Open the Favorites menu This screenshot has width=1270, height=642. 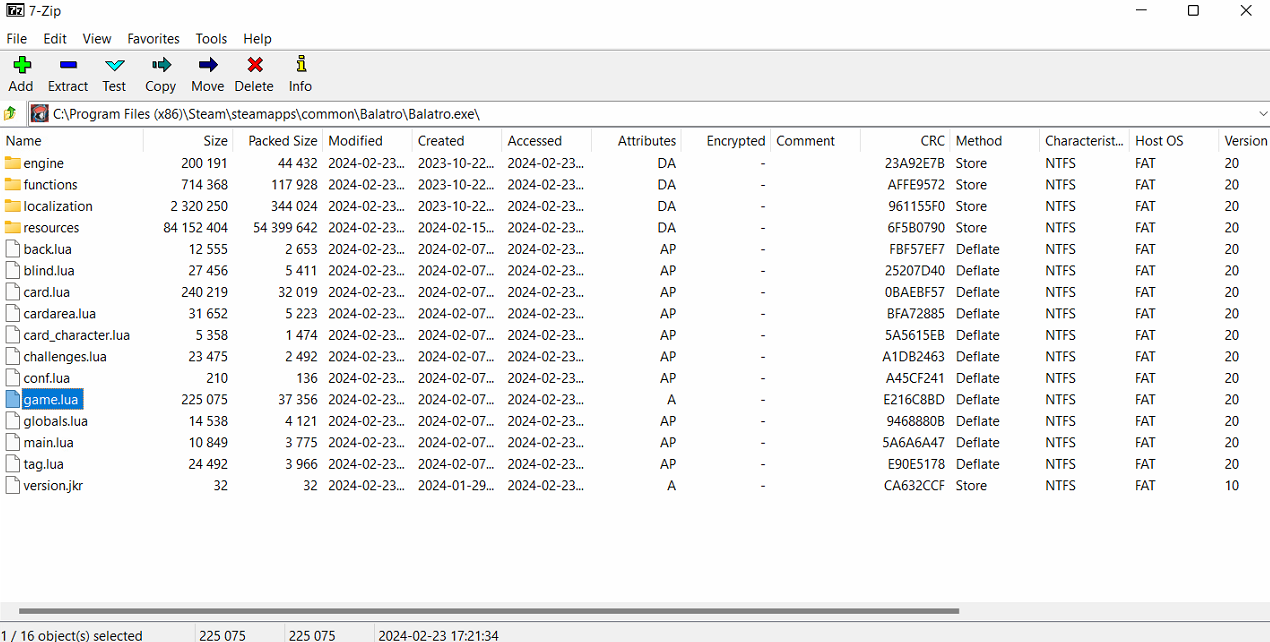tap(153, 39)
